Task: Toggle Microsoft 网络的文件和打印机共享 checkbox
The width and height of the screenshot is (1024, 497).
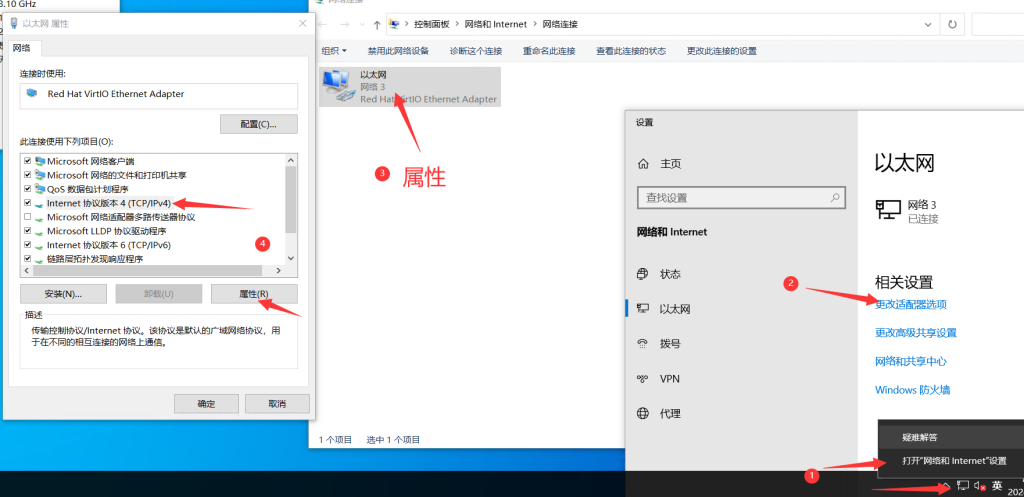Action: click(27, 175)
